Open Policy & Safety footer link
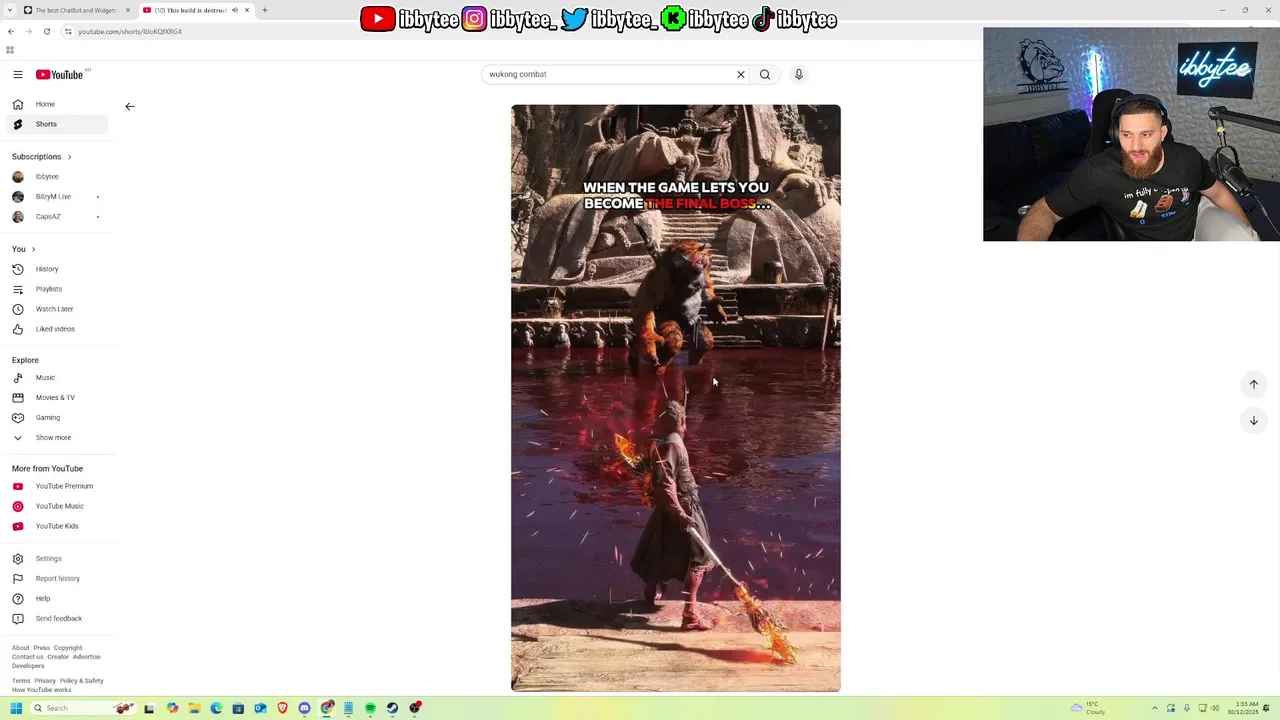The width and height of the screenshot is (1280, 720). 82,681
